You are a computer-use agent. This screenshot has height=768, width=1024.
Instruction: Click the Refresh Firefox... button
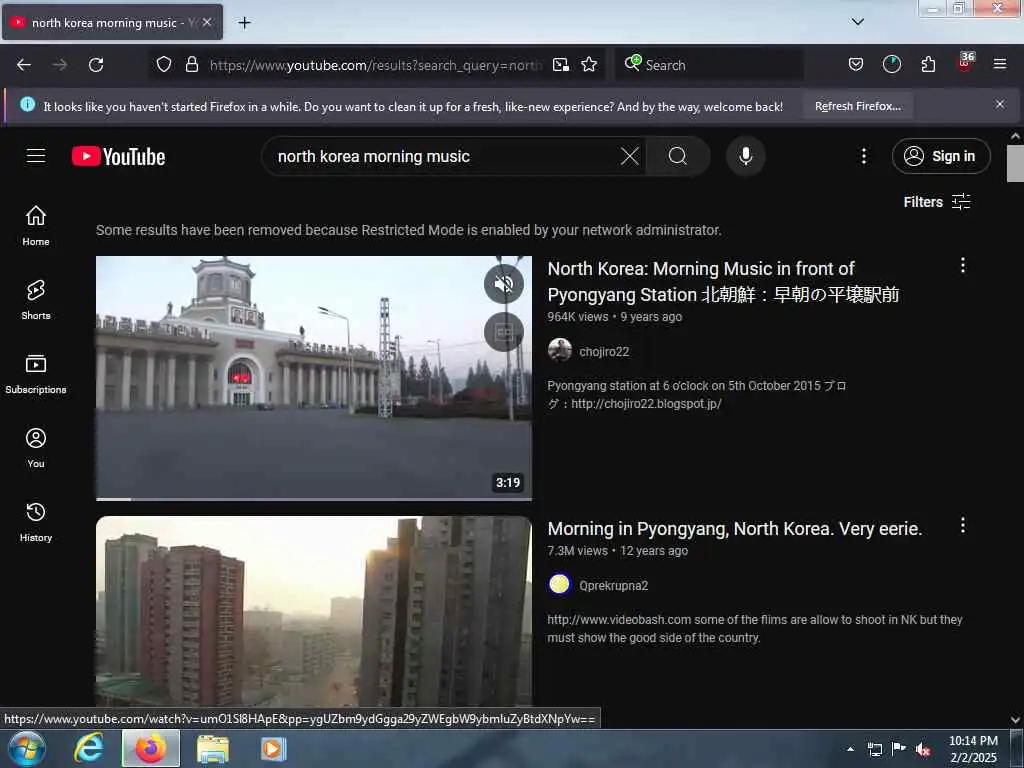857,106
